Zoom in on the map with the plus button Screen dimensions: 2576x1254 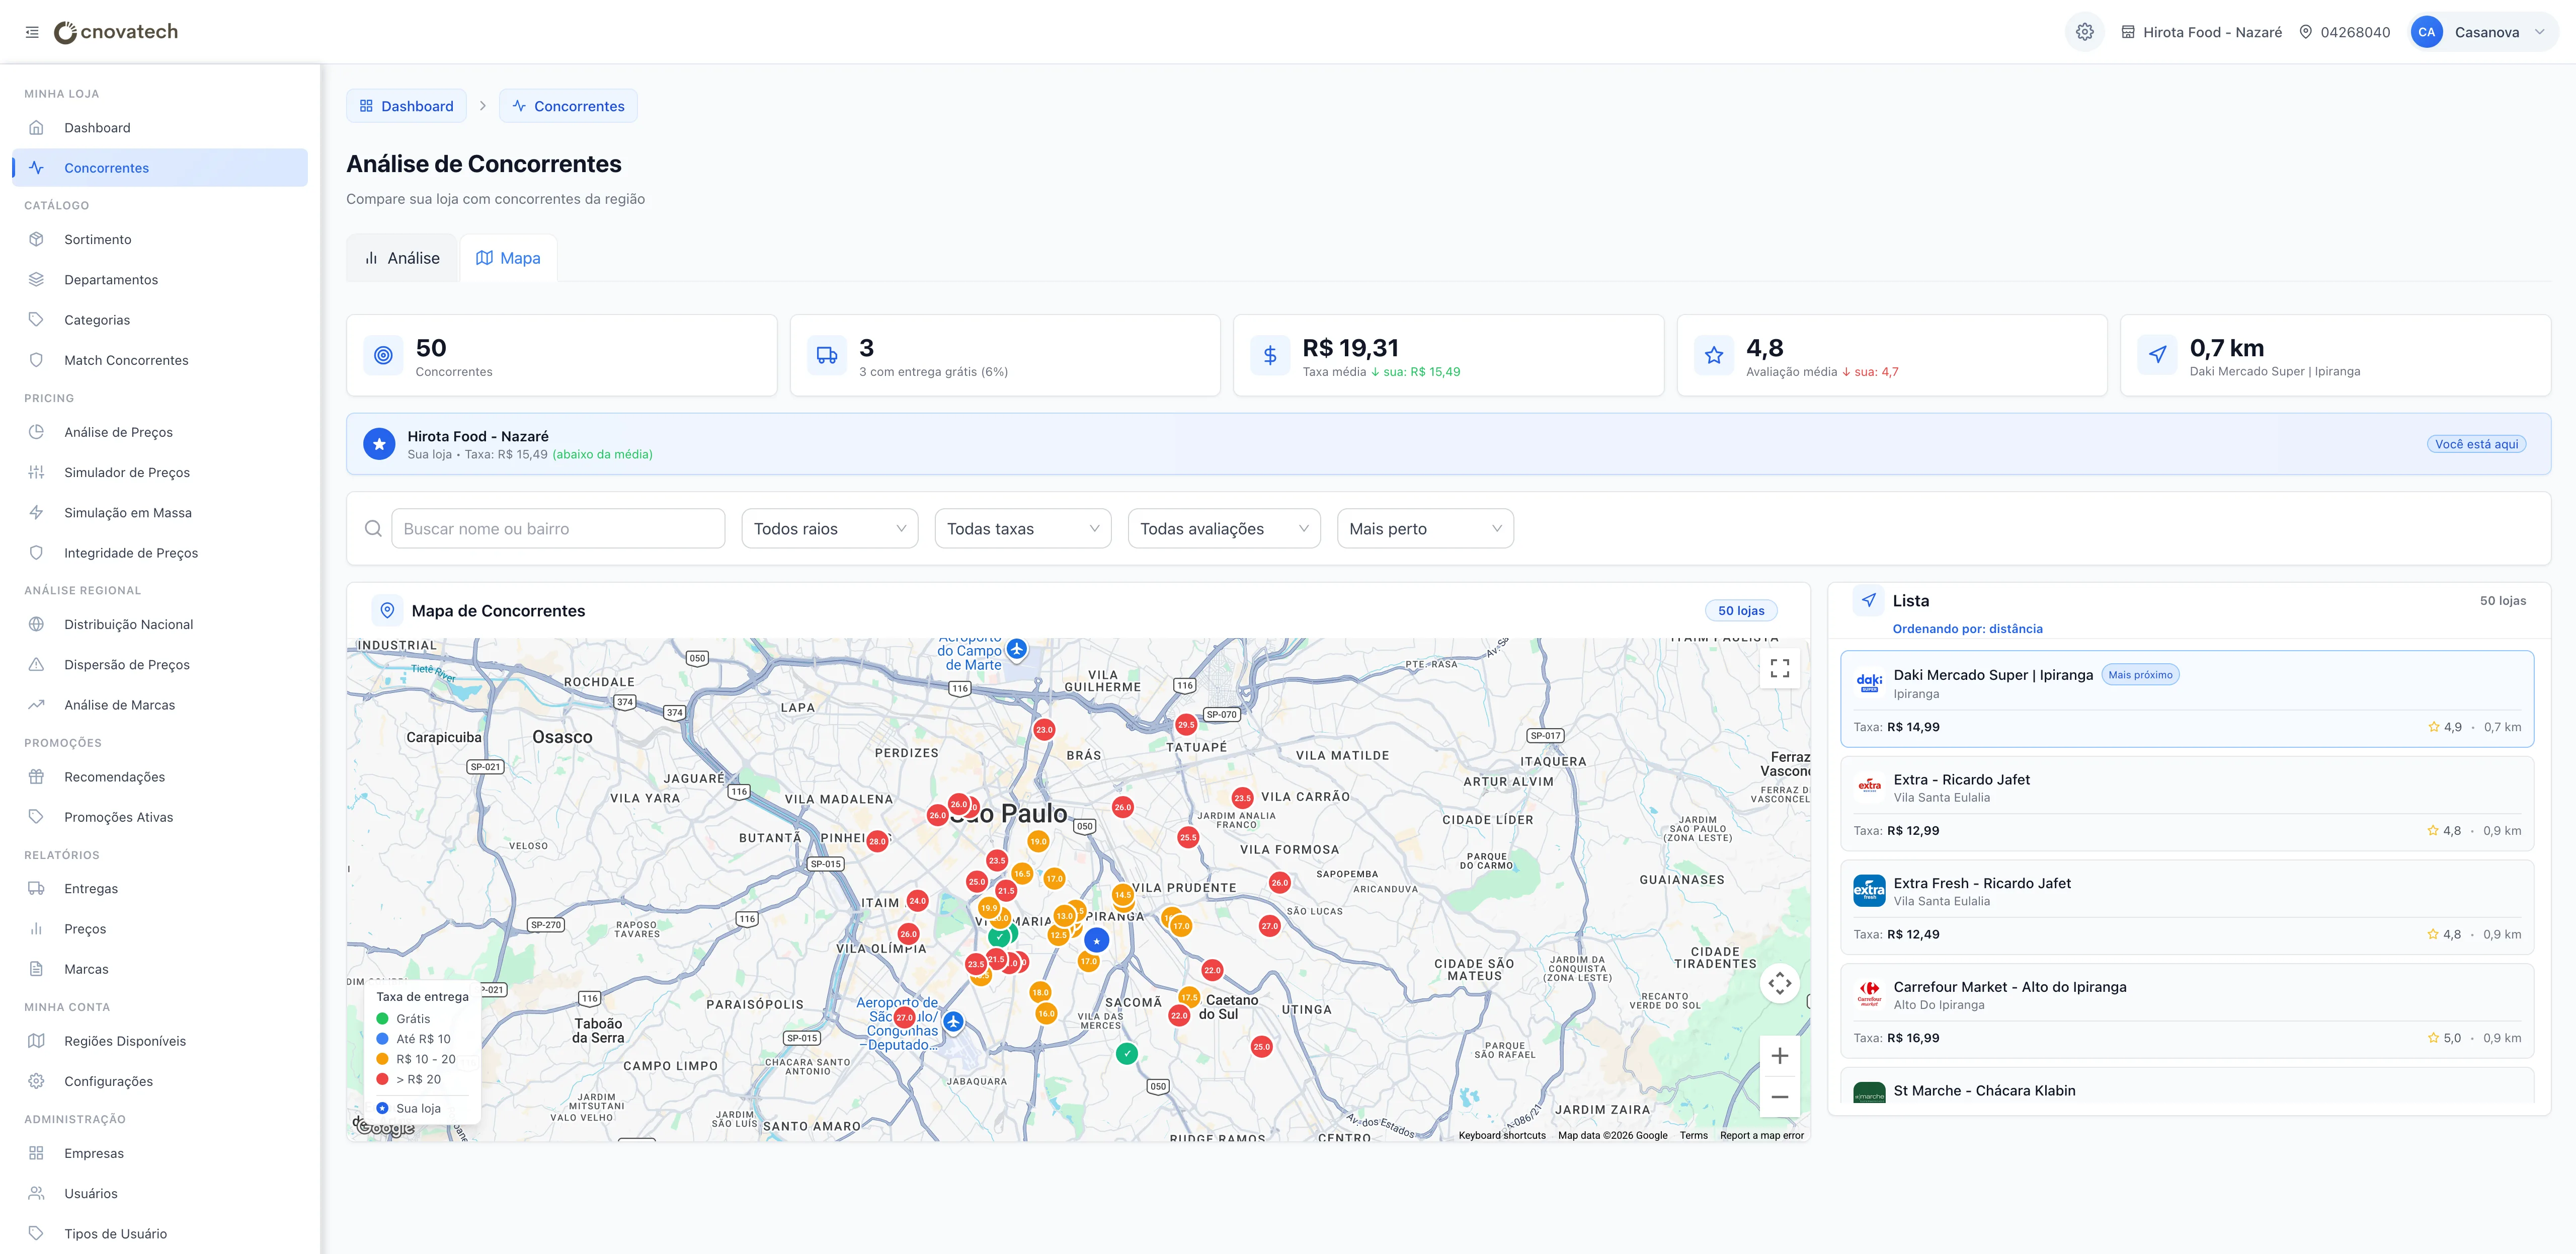coord(1780,1056)
